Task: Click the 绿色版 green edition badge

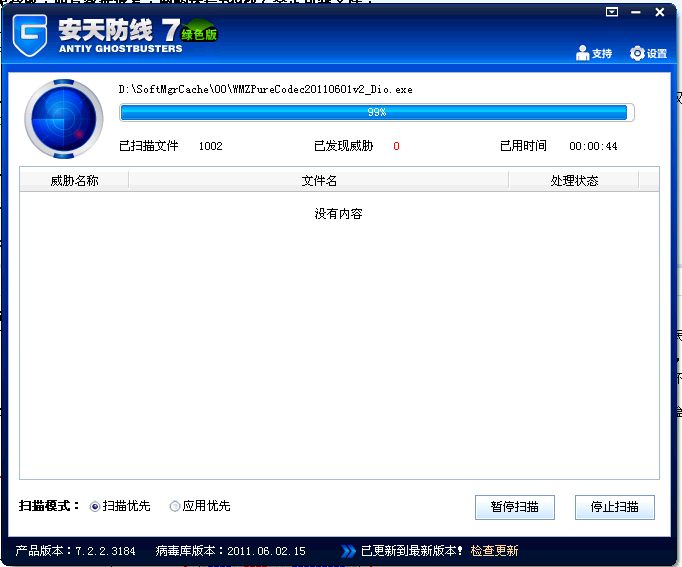Action: pyautogui.click(x=200, y=33)
